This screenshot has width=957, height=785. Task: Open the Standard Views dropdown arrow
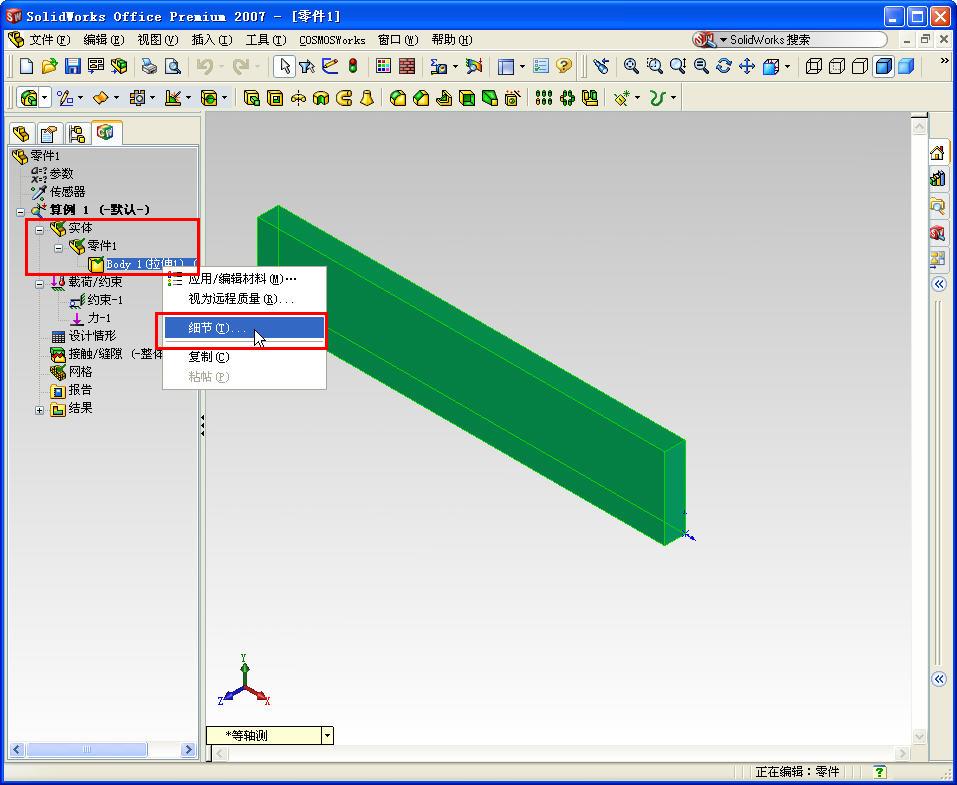click(x=787, y=66)
